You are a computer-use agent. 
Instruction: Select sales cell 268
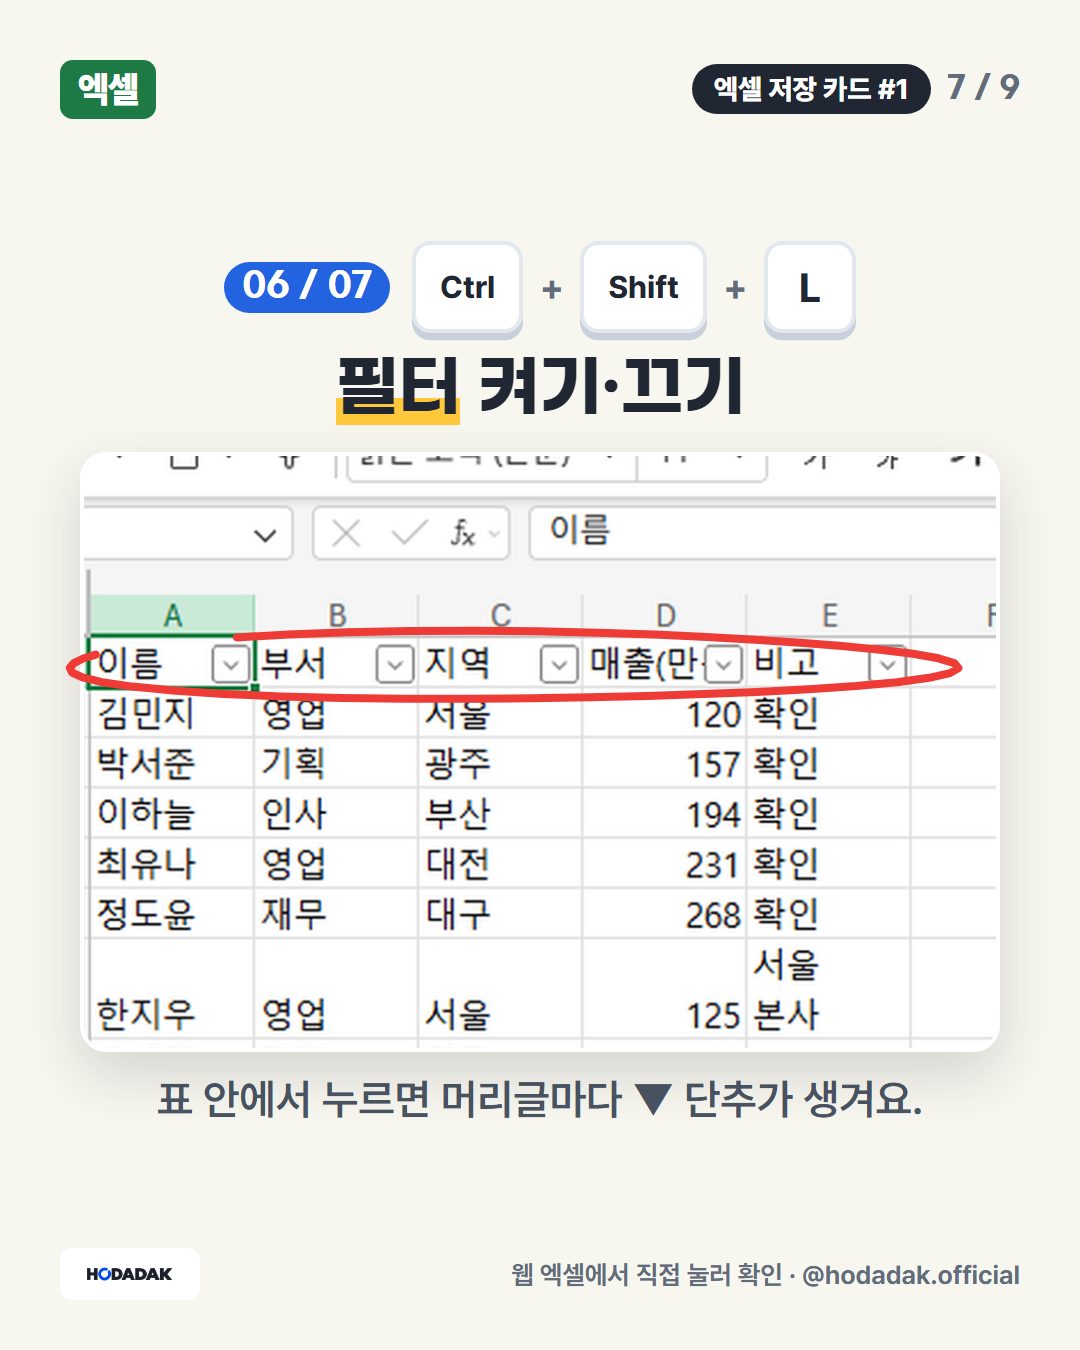[x=666, y=913]
